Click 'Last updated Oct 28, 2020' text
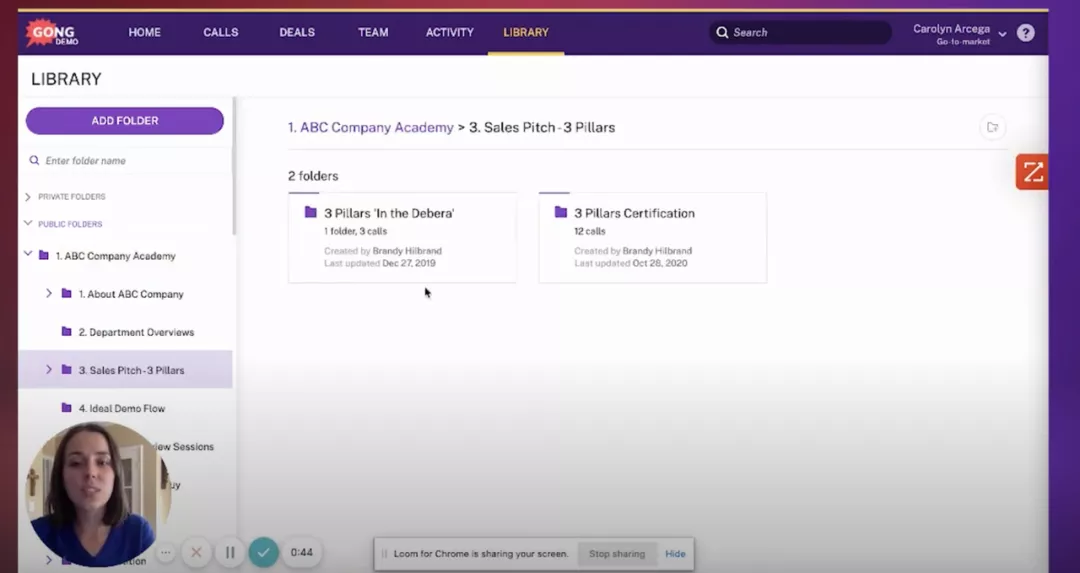Image resolution: width=1080 pixels, height=573 pixels. (x=630, y=263)
